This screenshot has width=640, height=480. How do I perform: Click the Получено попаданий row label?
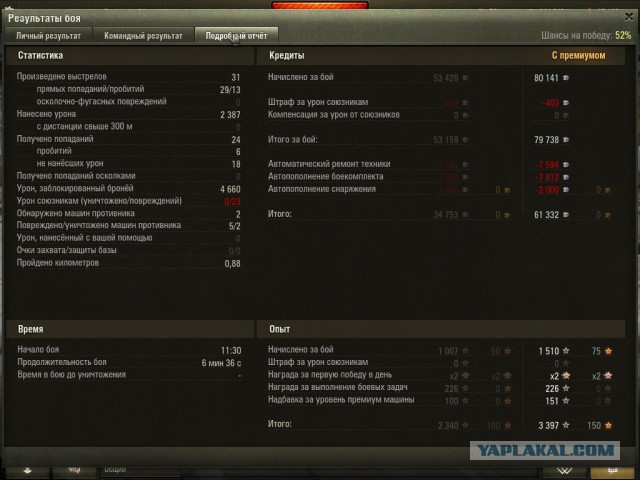point(55,139)
